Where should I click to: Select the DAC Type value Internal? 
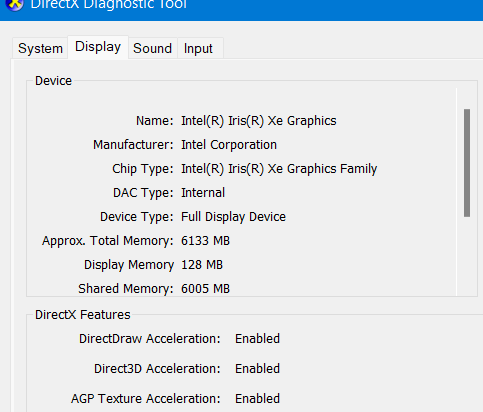click(x=203, y=193)
